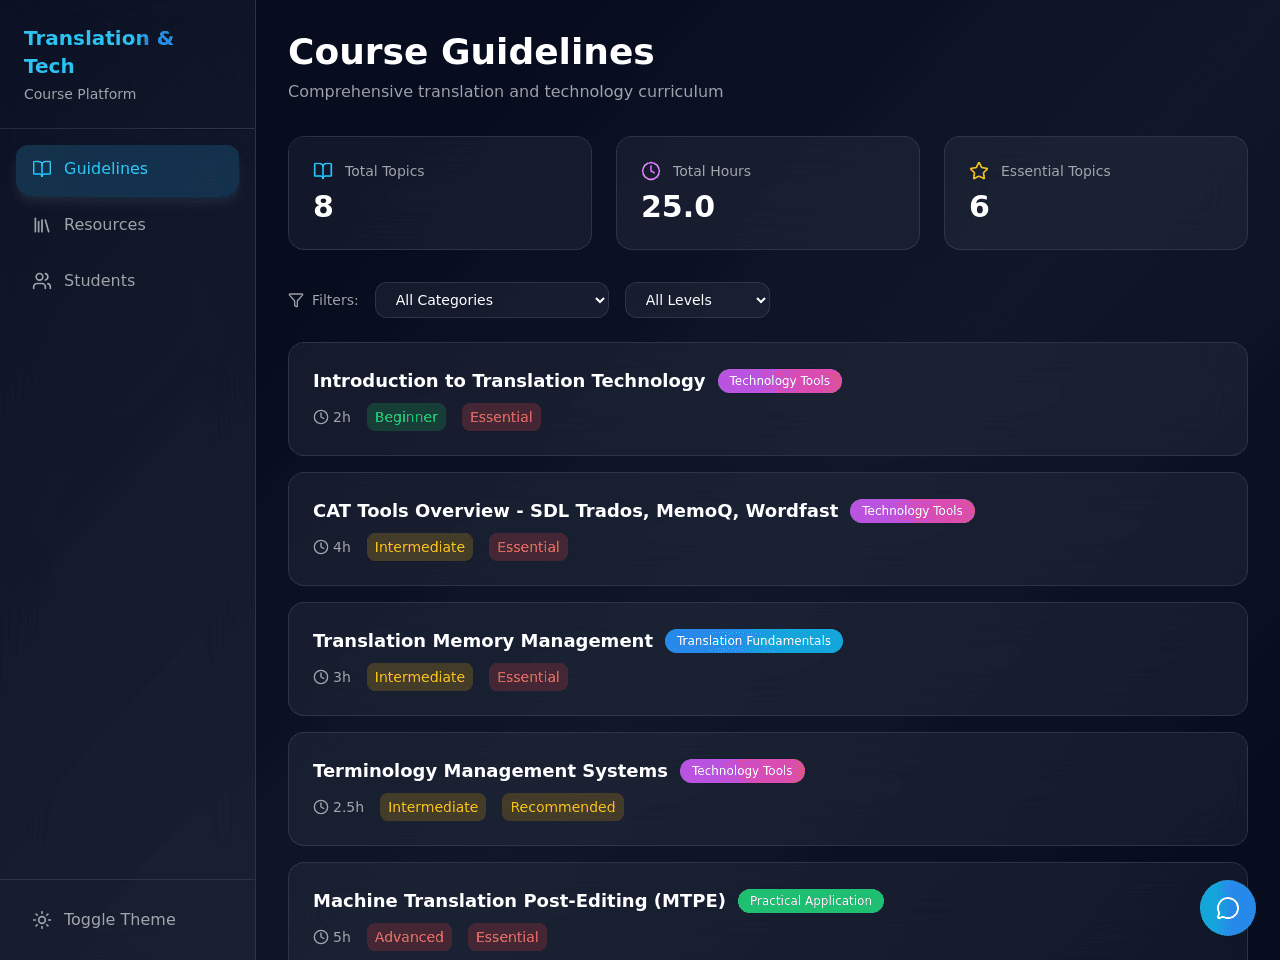The width and height of the screenshot is (1280, 960).
Task: Click Intermediate tag on Terminology card
Action: click(433, 807)
